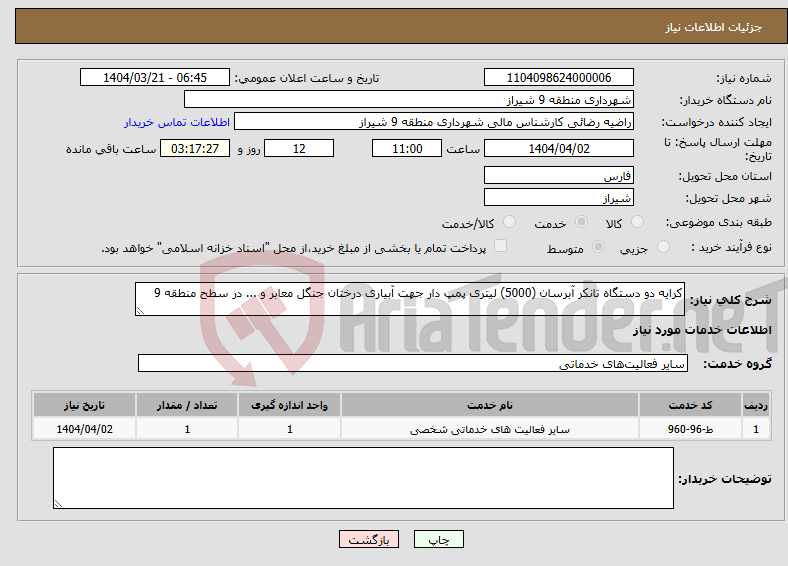The height and width of the screenshot is (566, 788).
Task: Click the شماره نیاز number field
Action: pos(558,77)
